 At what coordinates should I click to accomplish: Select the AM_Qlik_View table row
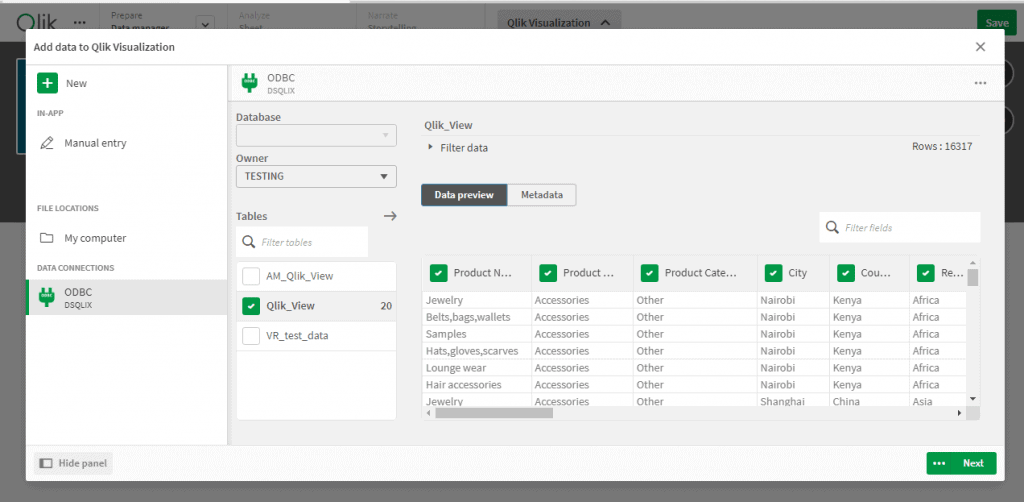point(316,276)
